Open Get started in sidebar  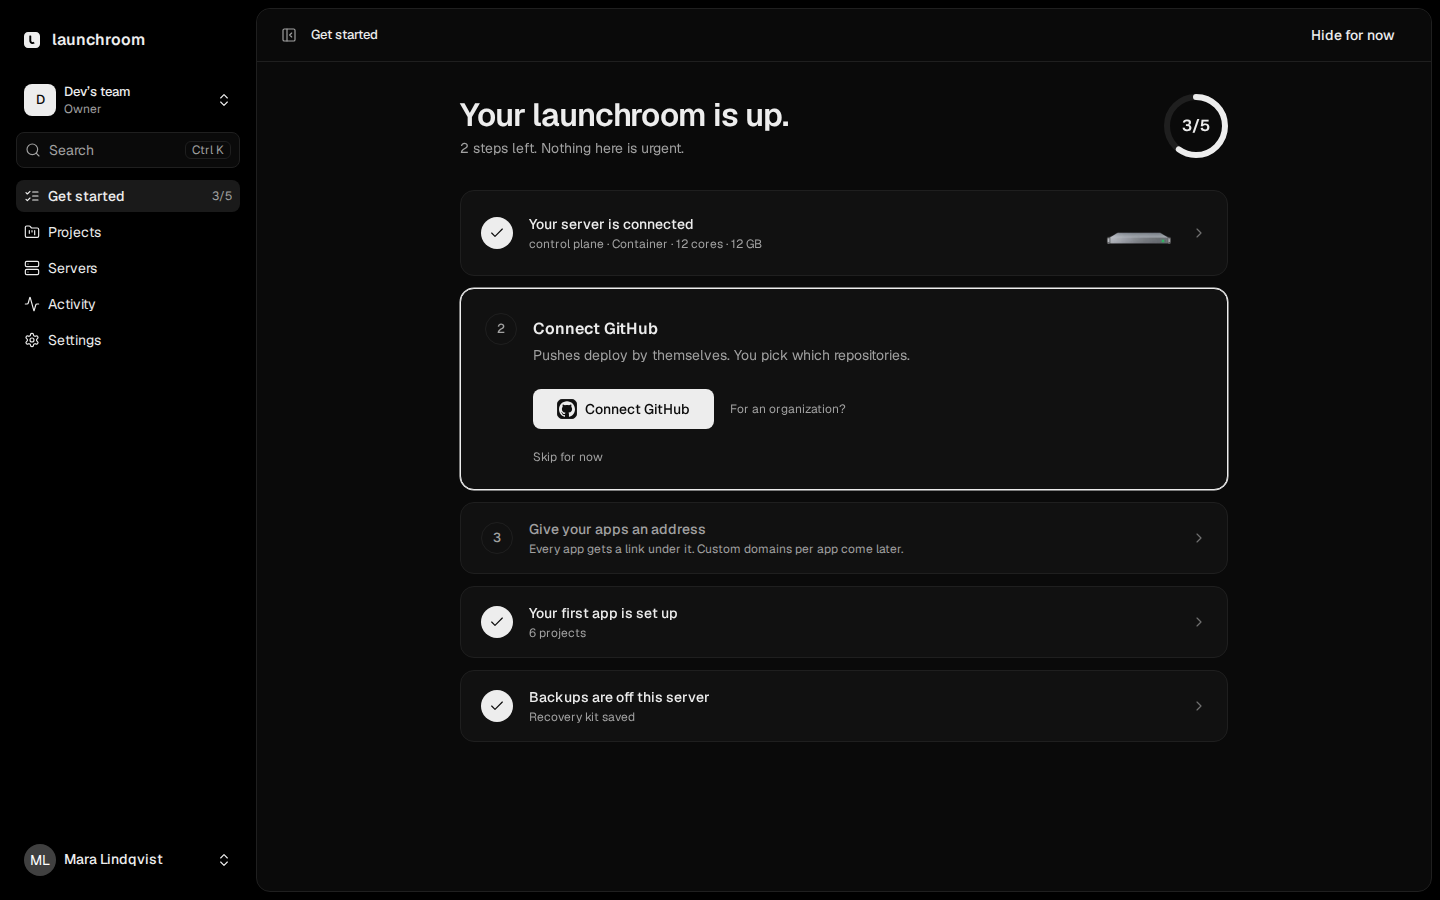click(128, 196)
